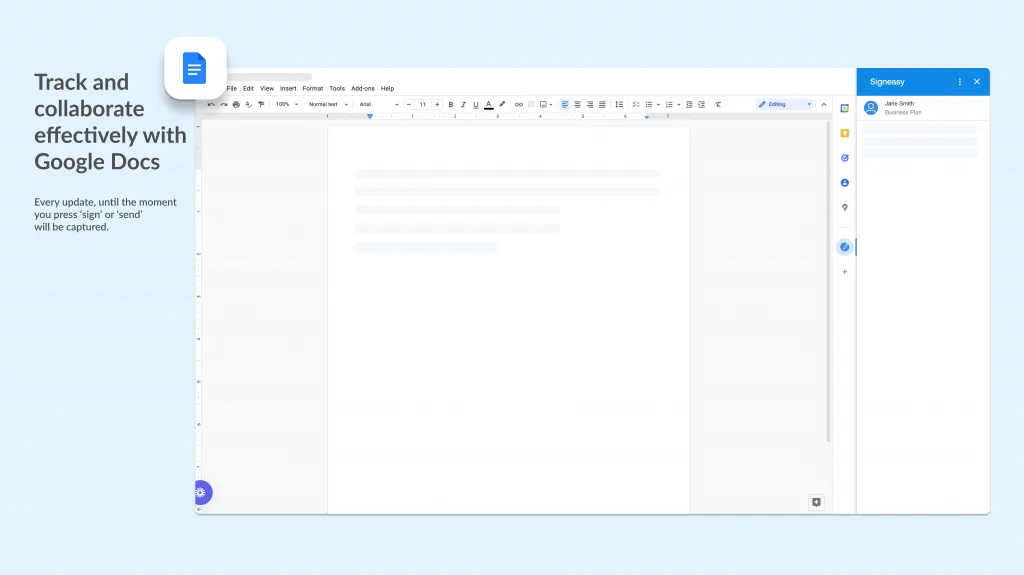Image resolution: width=1024 pixels, height=575 pixels.
Task: Click Jane Smith profile avatar
Action: point(871,108)
